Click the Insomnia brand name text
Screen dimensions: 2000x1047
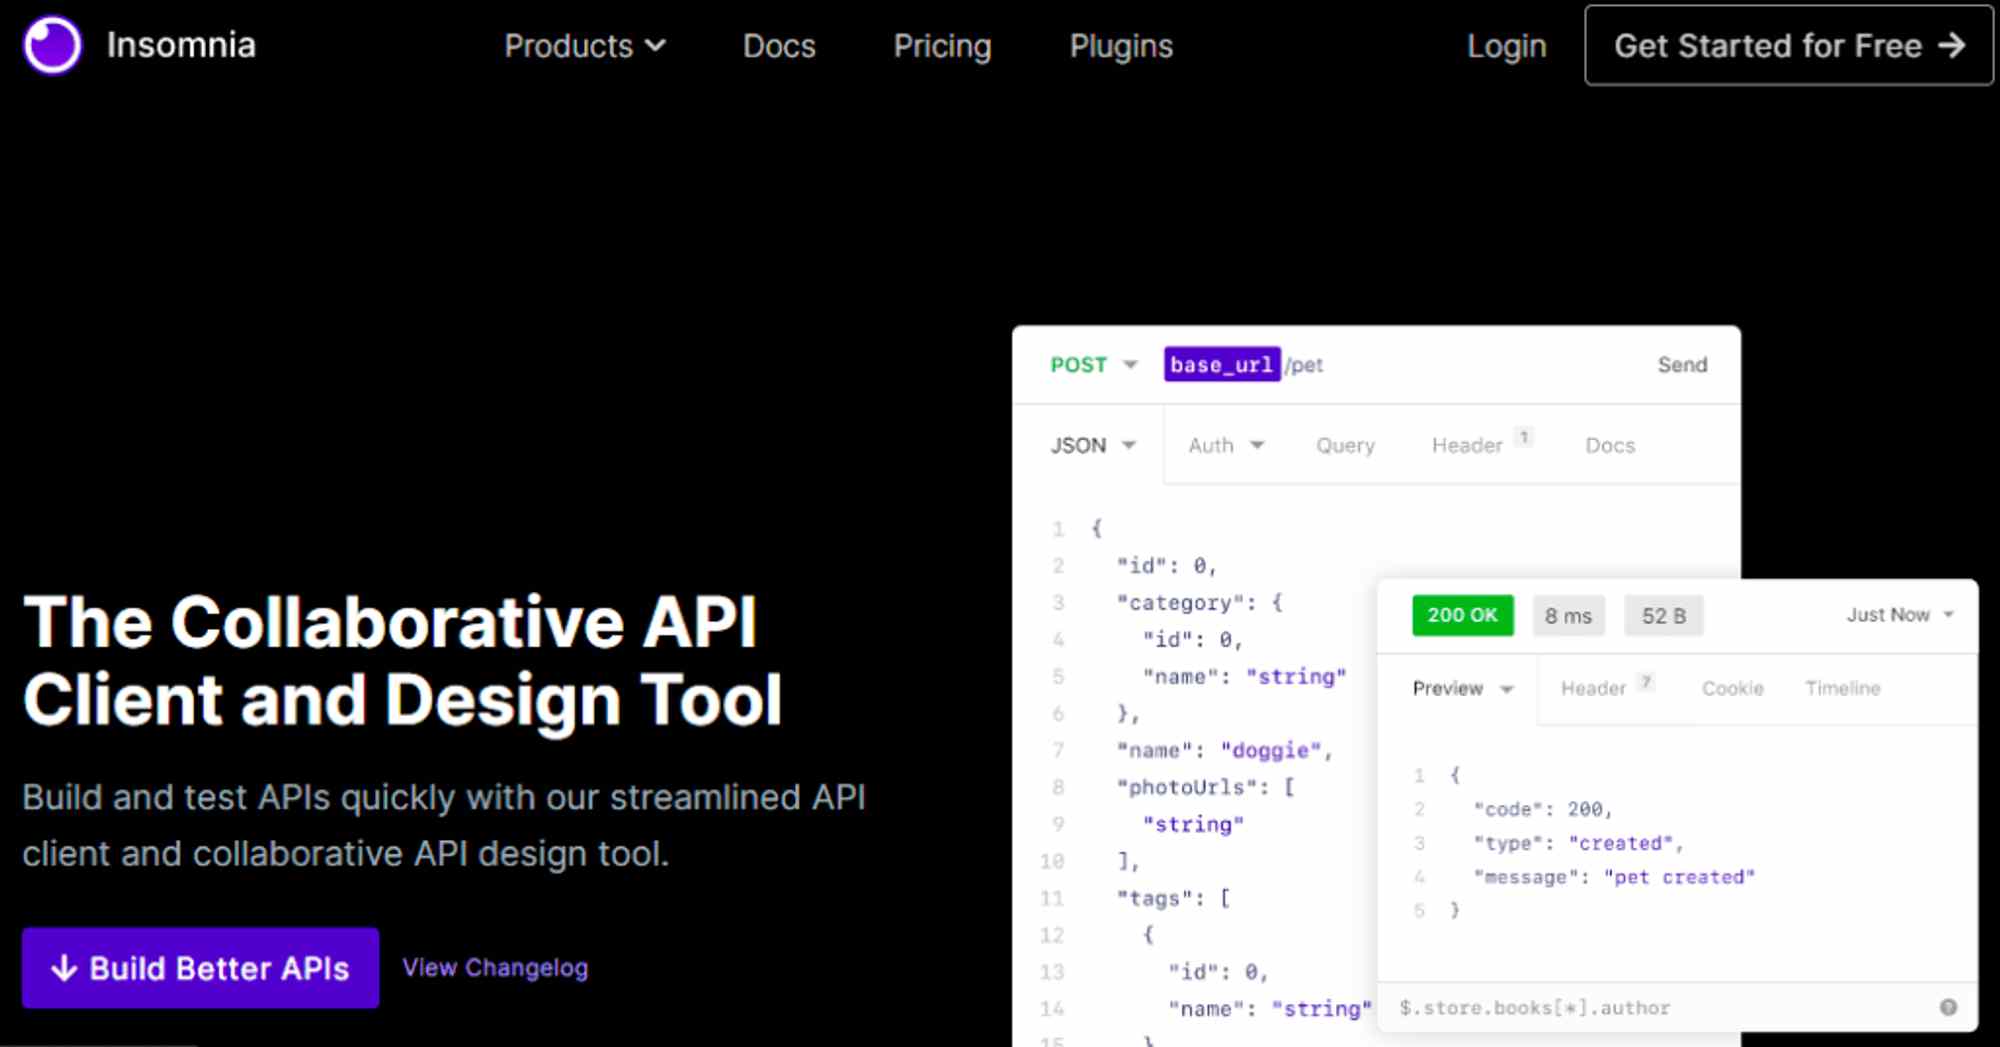181,45
